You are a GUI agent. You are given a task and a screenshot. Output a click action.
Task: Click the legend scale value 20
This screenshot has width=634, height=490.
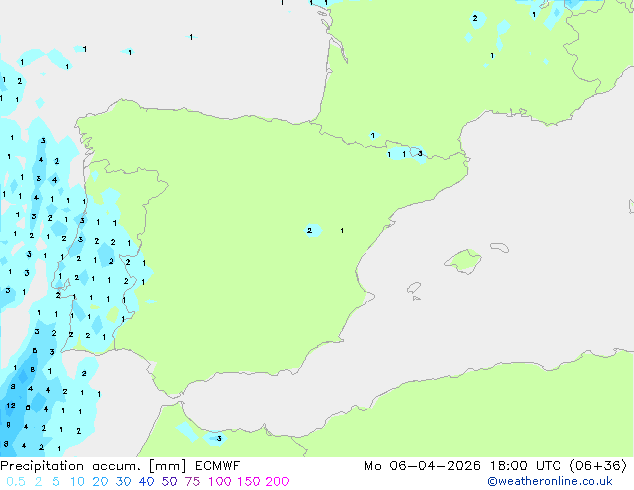pos(100,482)
